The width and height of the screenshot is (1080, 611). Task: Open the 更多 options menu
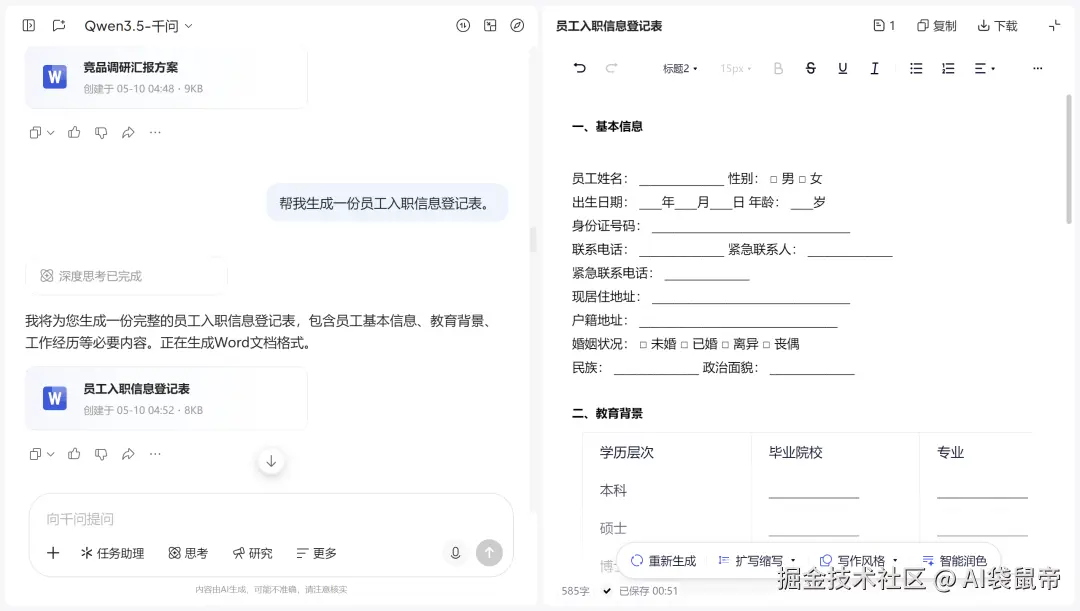pyautogui.click(x=317, y=553)
